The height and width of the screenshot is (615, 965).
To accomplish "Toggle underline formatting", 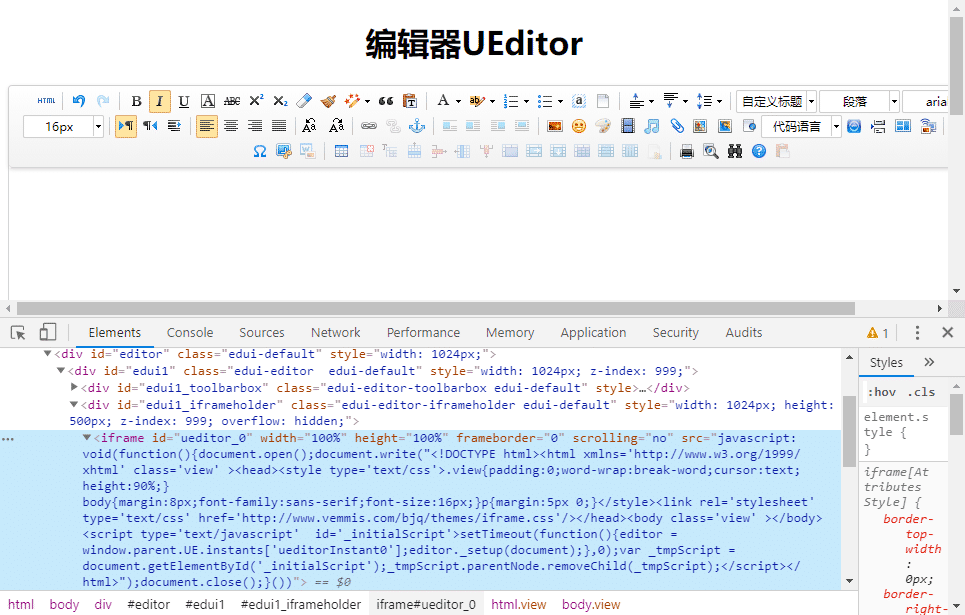I will coord(183,101).
